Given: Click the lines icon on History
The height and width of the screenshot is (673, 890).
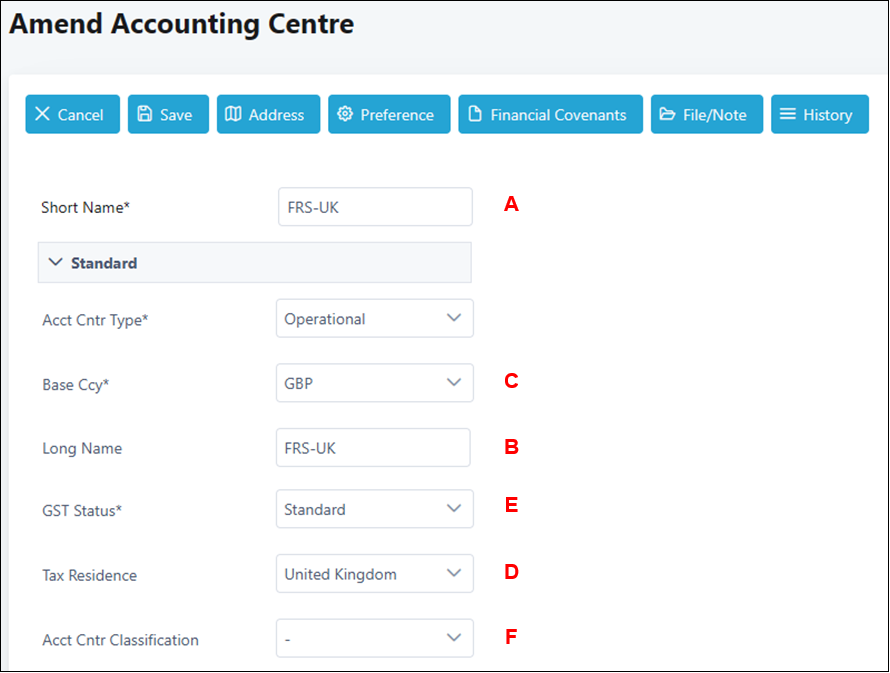Looking at the screenshot, I should click(788, 114).
